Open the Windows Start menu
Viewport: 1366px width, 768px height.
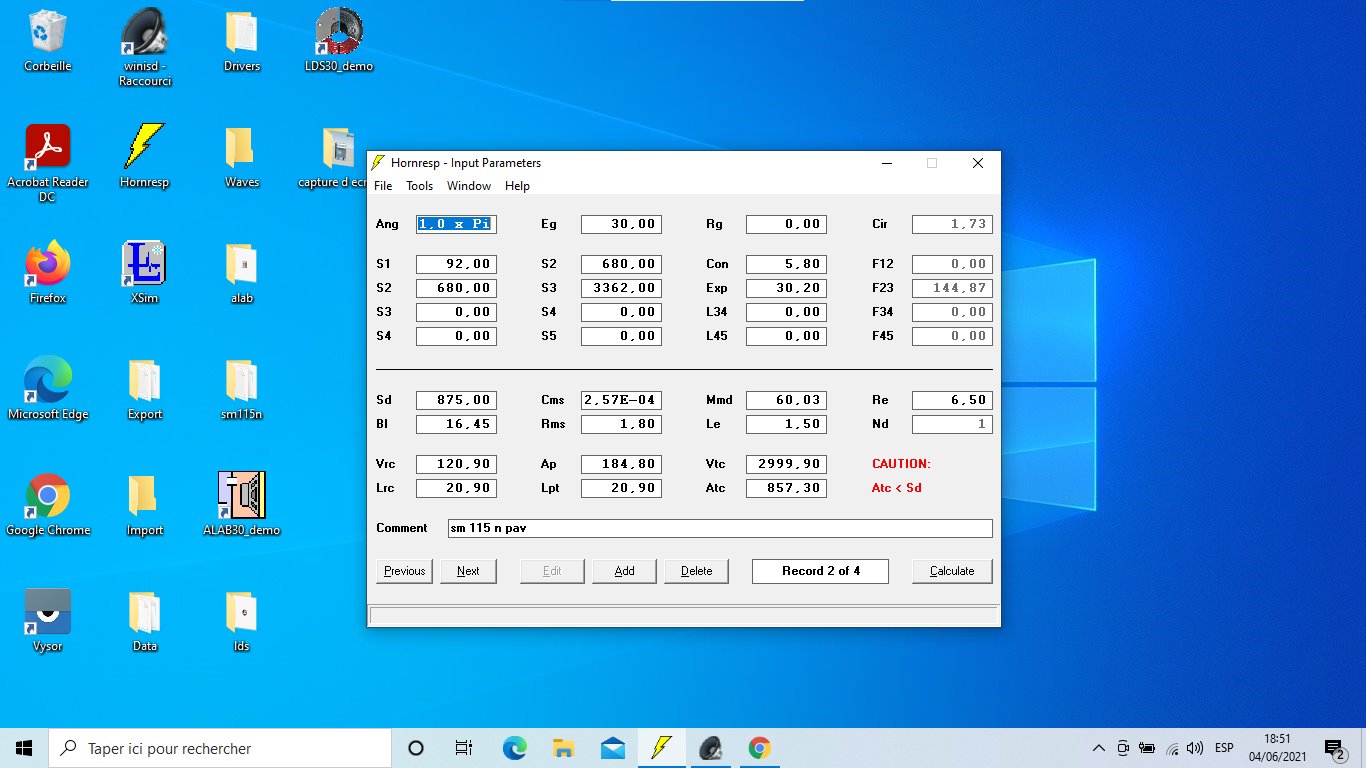point(24,748)
